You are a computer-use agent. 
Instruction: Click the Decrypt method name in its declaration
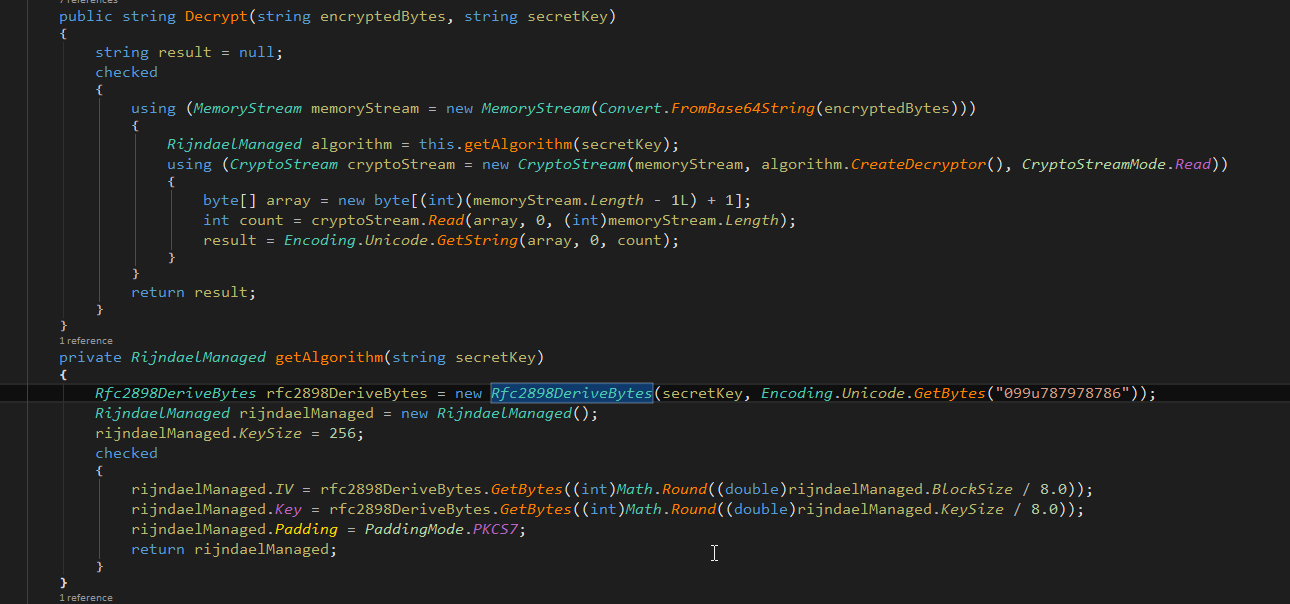point(215,17)
